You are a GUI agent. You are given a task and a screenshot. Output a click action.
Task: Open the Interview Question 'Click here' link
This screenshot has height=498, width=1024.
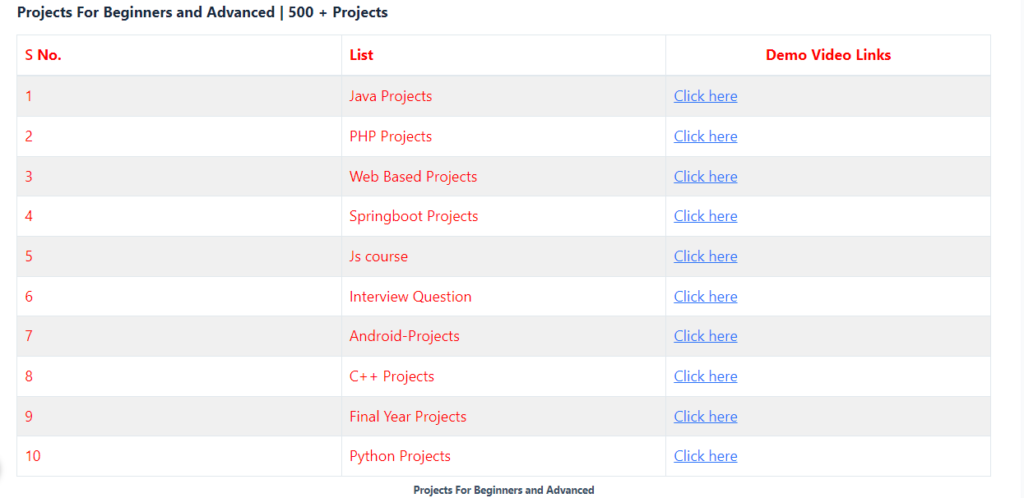pyautogui.click(x=705, y=296)
